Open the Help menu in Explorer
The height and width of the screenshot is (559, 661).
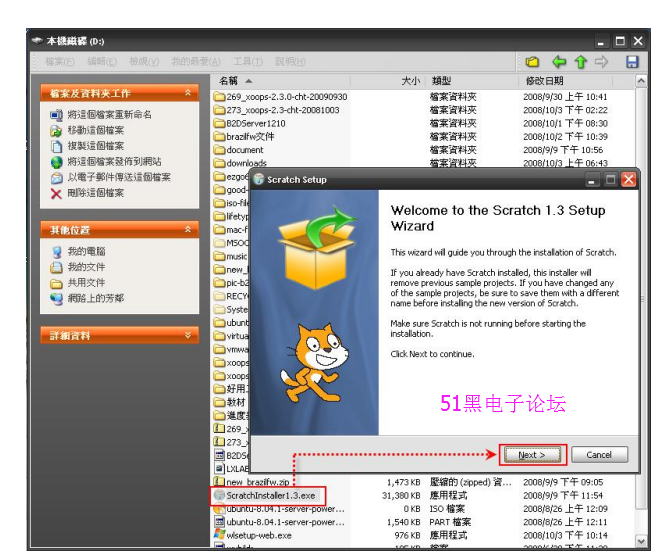tap(290, 62)
